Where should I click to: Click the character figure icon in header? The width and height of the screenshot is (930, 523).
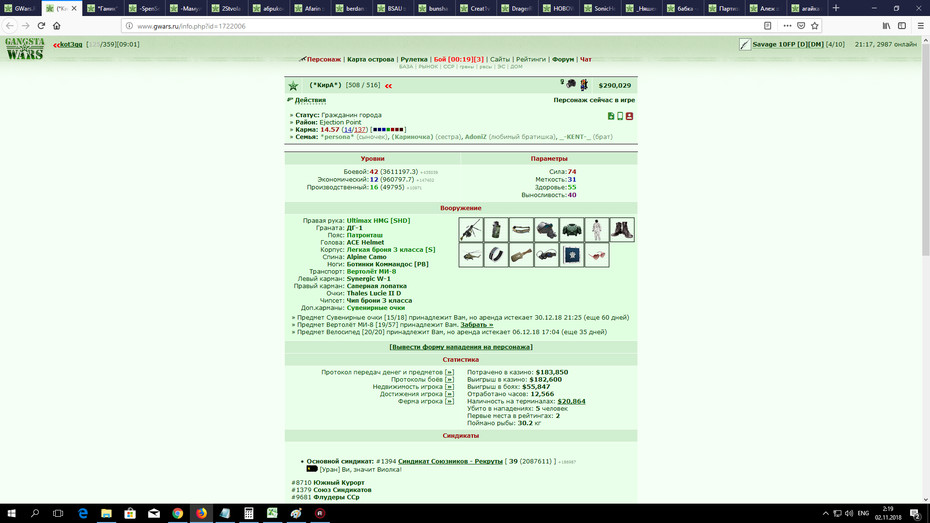(x=584, y=85)
